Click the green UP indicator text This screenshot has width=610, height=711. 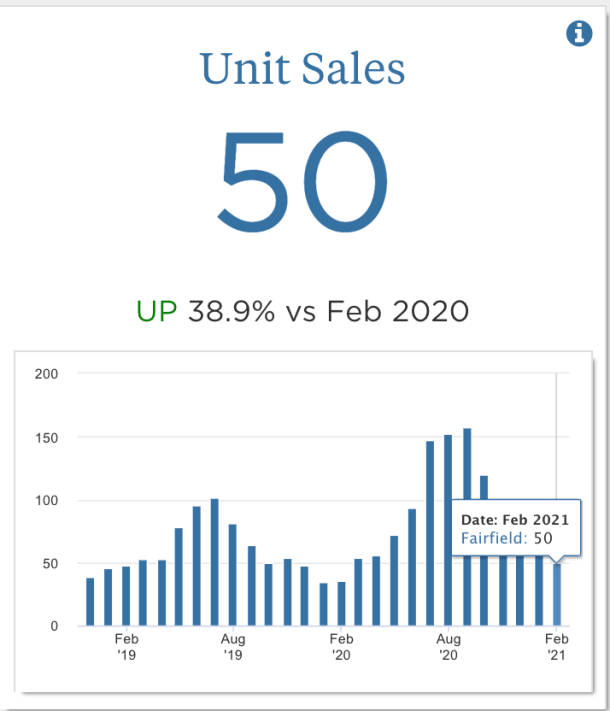tap(156, 311)
